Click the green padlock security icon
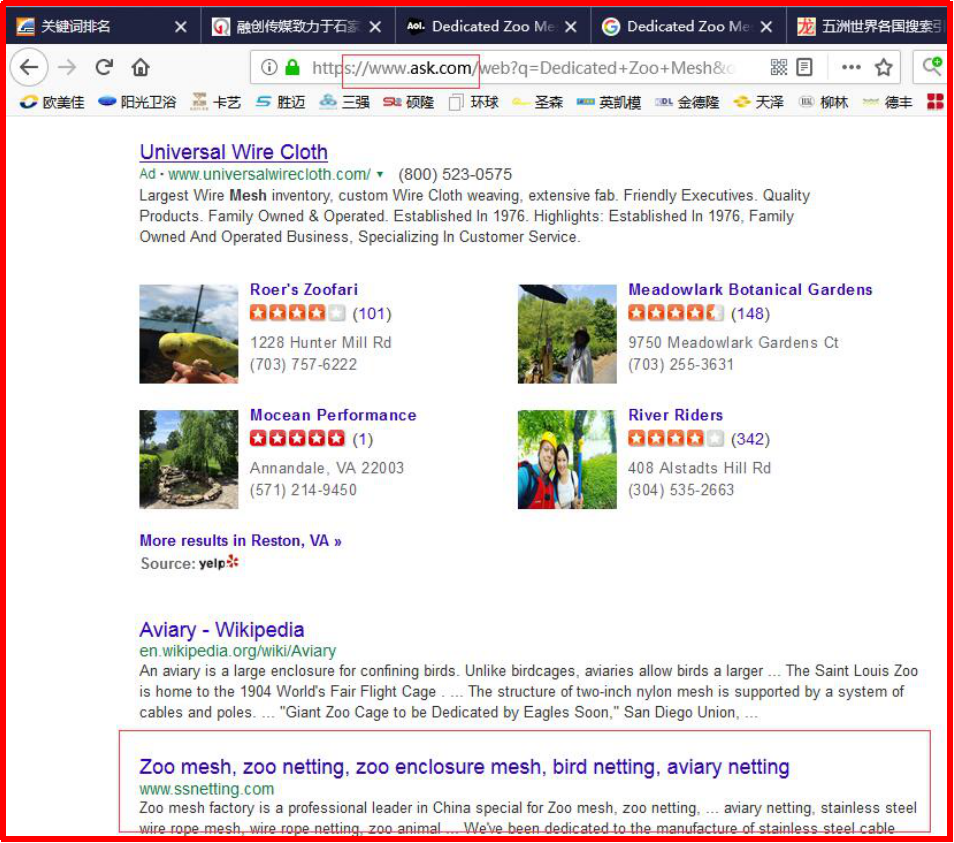 (292, 68)
